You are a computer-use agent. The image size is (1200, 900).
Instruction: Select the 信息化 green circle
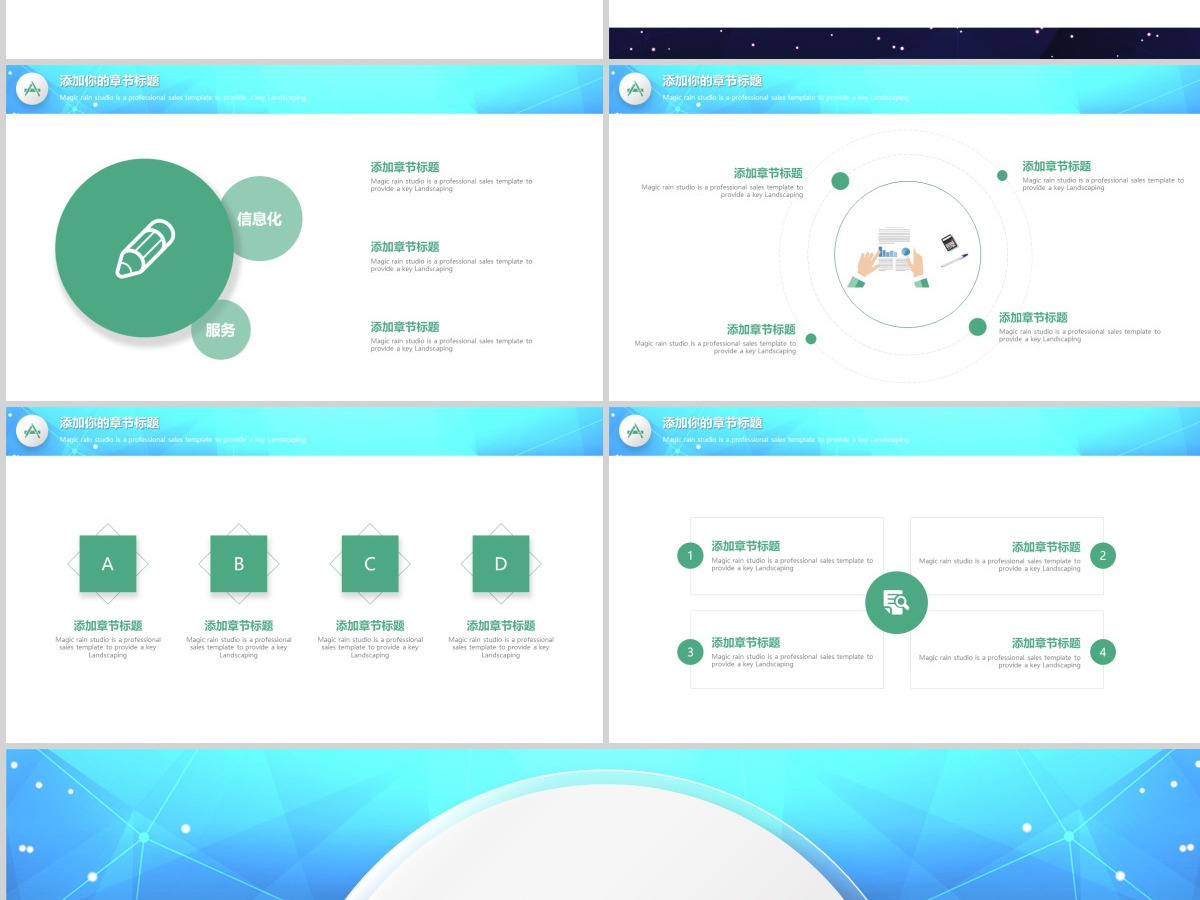(260, 219)
